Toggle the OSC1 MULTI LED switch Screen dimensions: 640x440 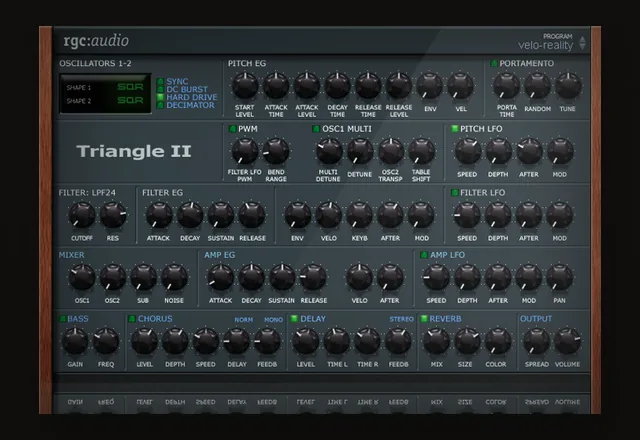[316, 129]
